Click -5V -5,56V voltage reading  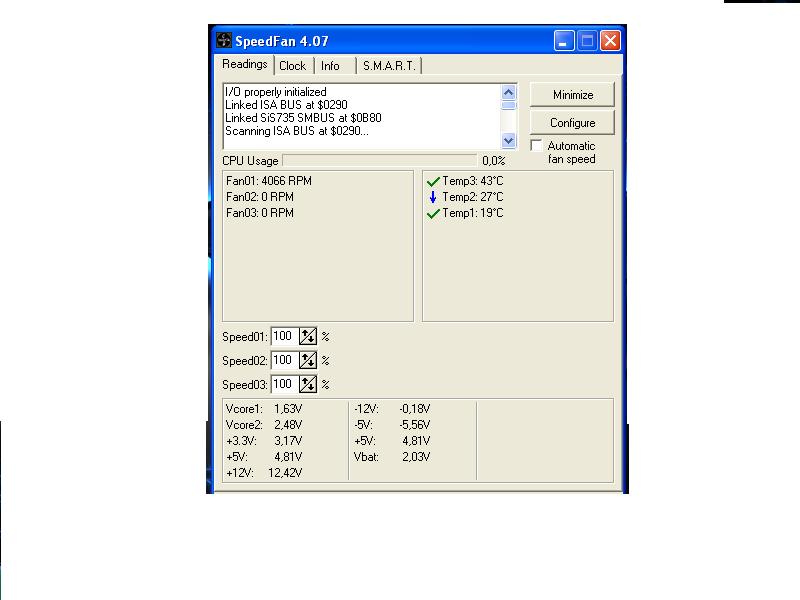392,424
